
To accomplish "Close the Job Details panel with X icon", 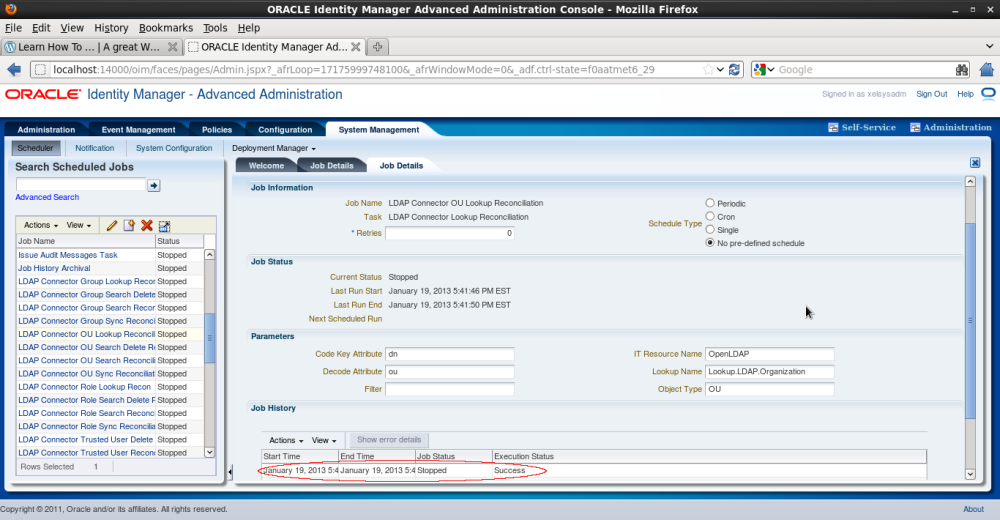I will point(975,163).
